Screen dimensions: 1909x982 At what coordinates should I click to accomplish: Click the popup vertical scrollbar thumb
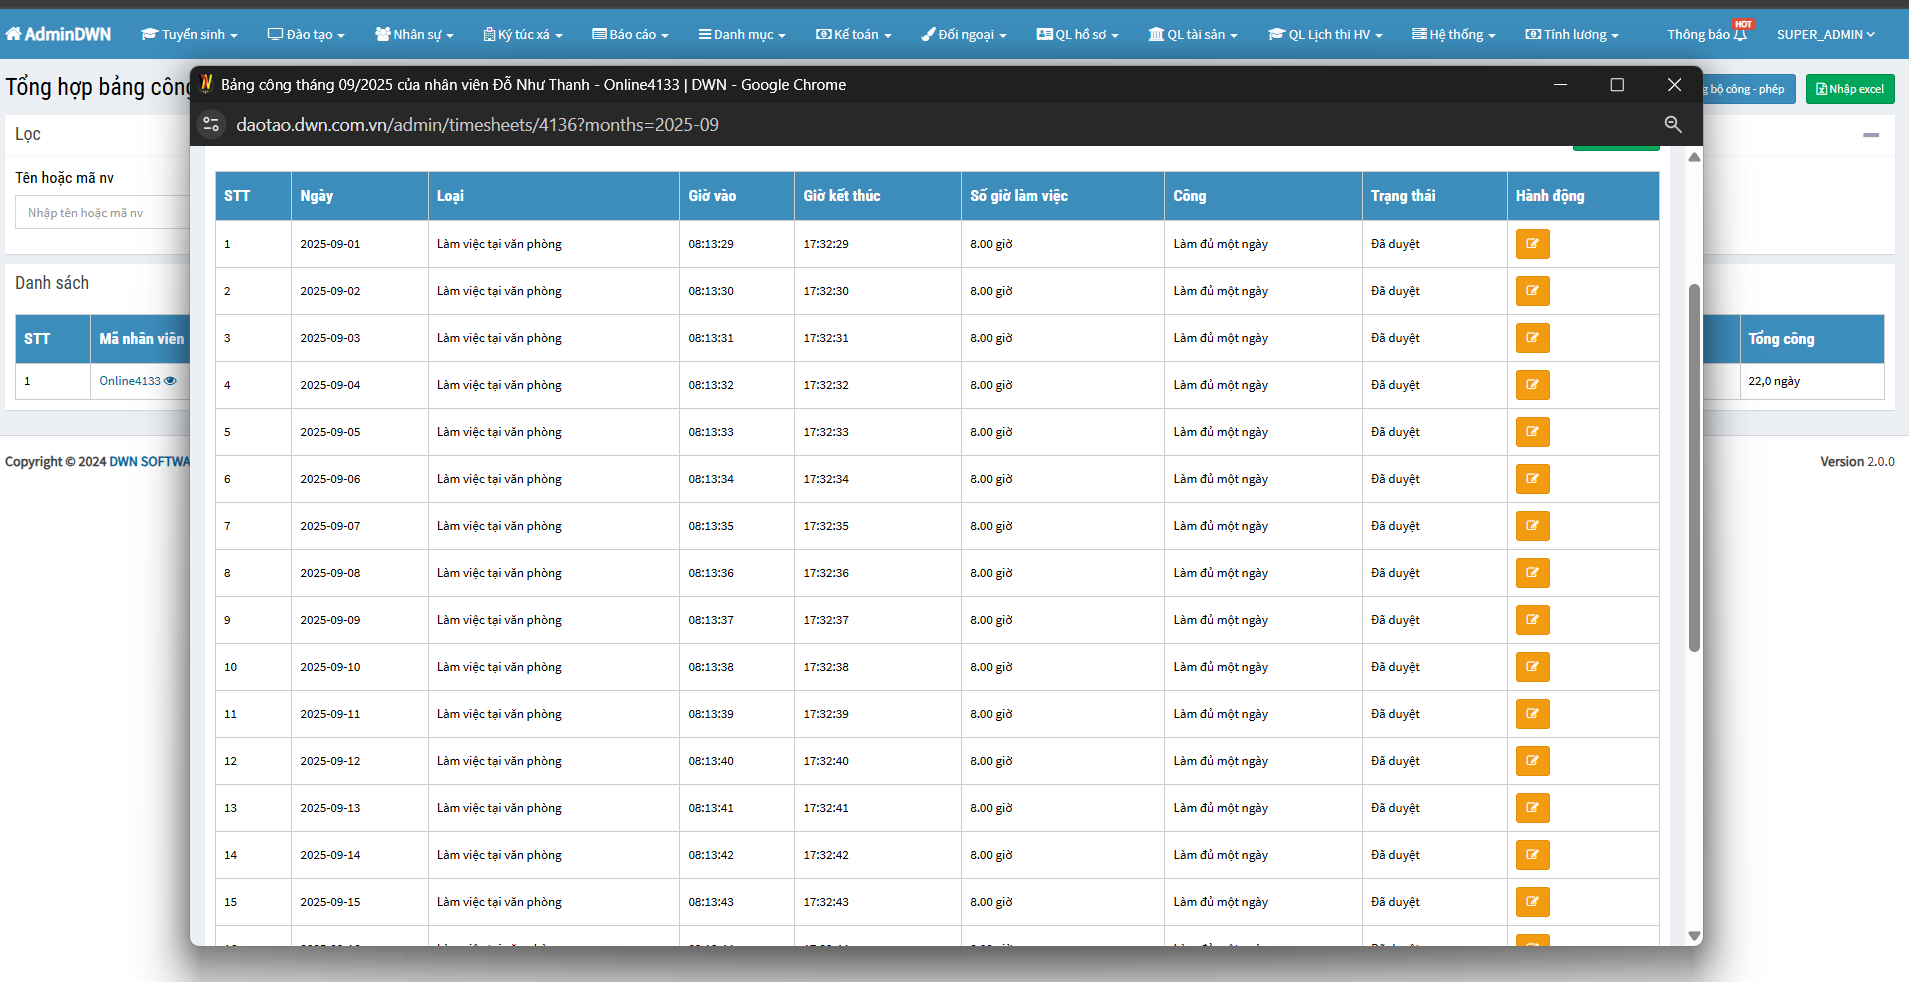click(1693, 467)
